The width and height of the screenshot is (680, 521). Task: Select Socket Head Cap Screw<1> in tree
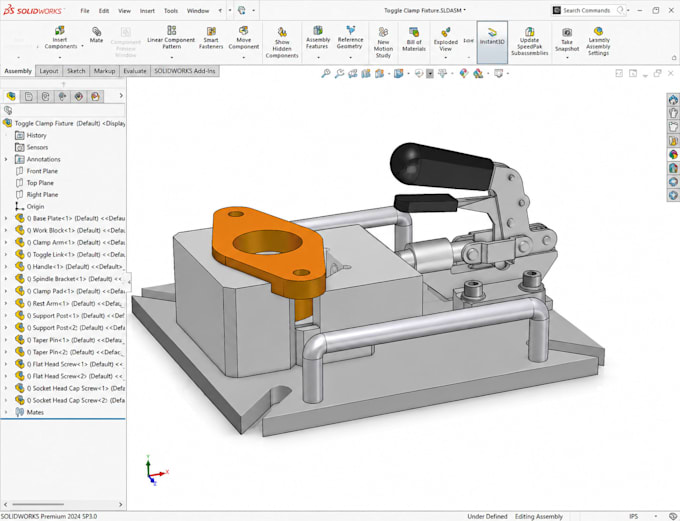(x=70, y=389)
